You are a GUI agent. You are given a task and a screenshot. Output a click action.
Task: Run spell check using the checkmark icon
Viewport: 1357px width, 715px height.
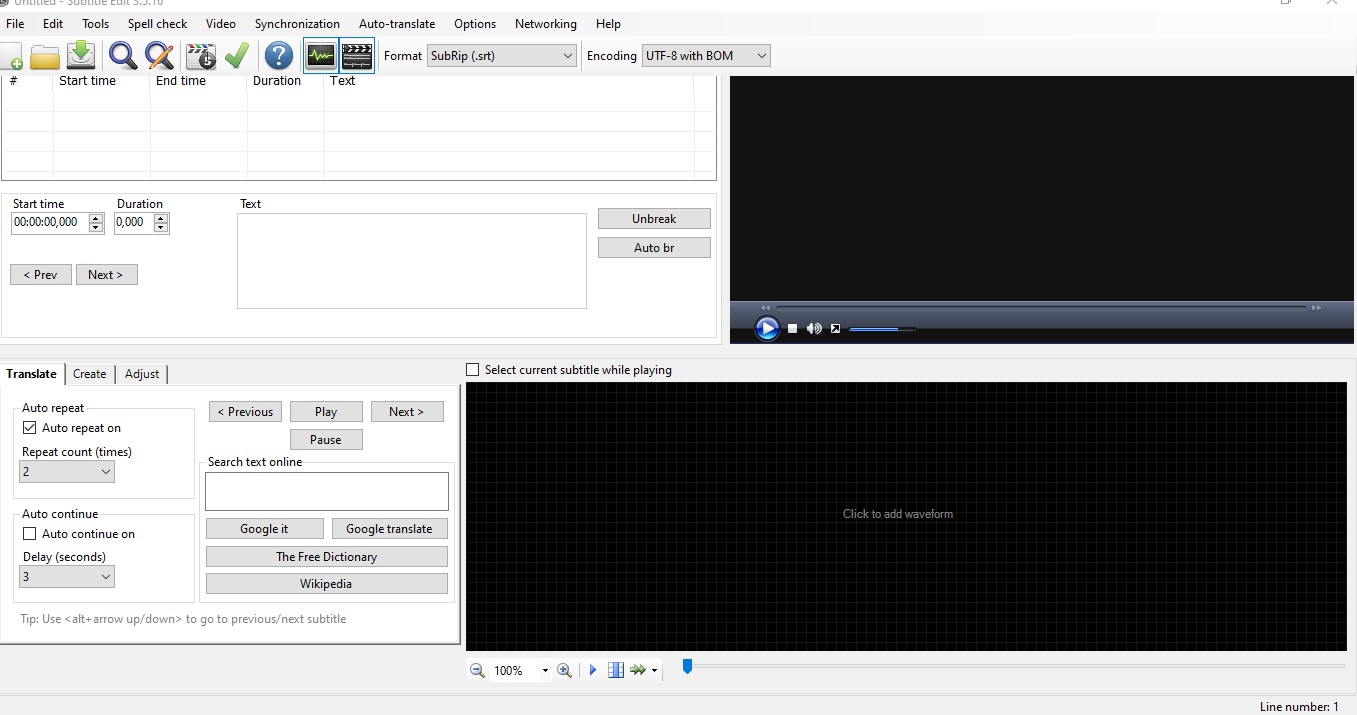coord(236,56)
